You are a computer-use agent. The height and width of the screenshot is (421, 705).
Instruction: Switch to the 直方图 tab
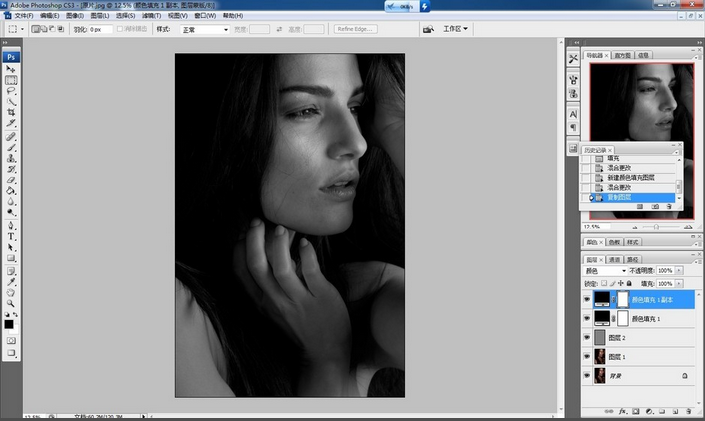pos(622,55)
